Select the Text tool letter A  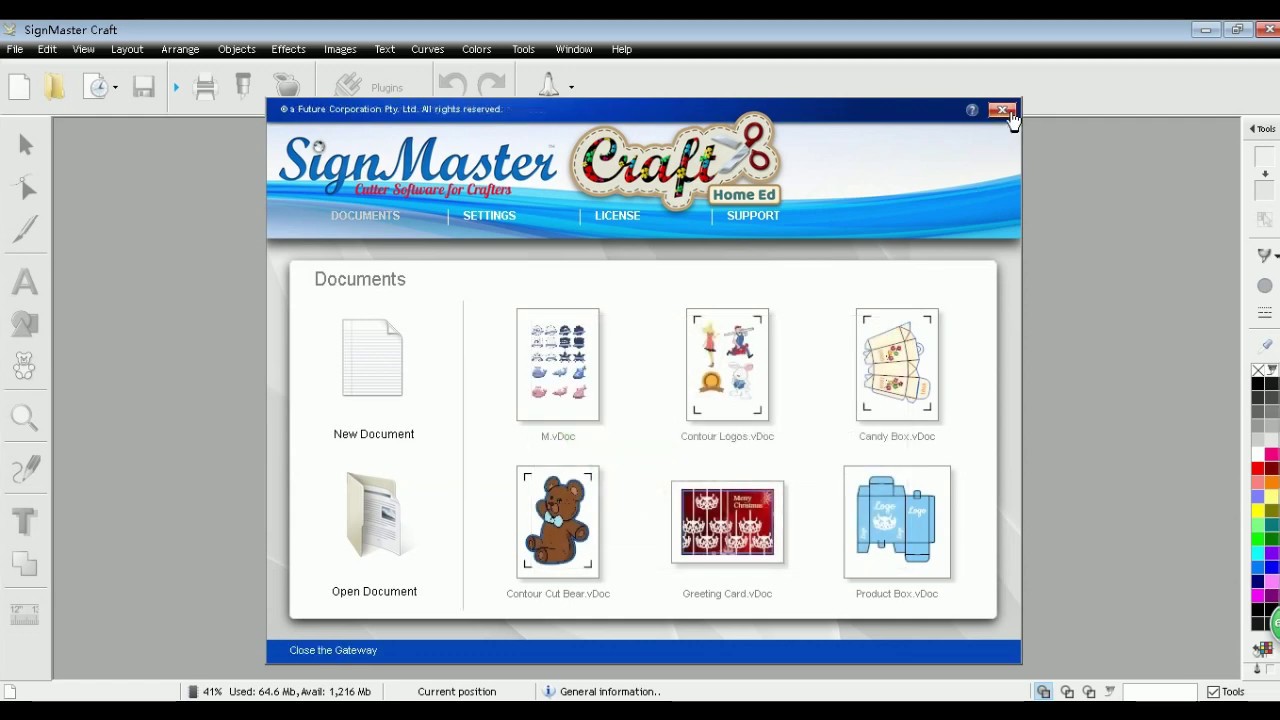point(26,281)
